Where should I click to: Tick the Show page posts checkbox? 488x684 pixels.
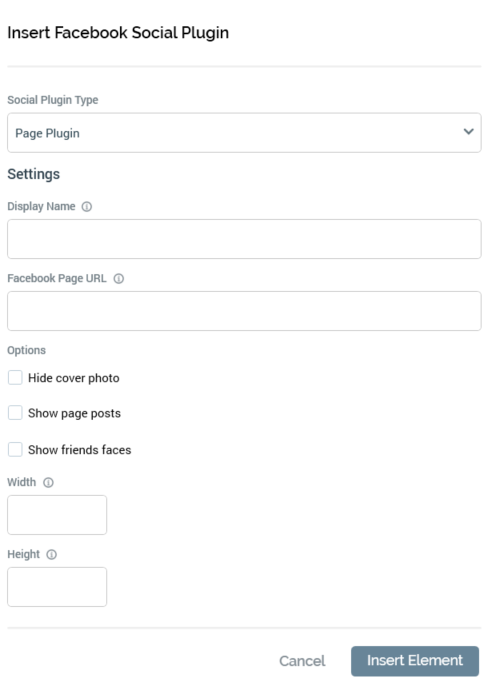15,413
